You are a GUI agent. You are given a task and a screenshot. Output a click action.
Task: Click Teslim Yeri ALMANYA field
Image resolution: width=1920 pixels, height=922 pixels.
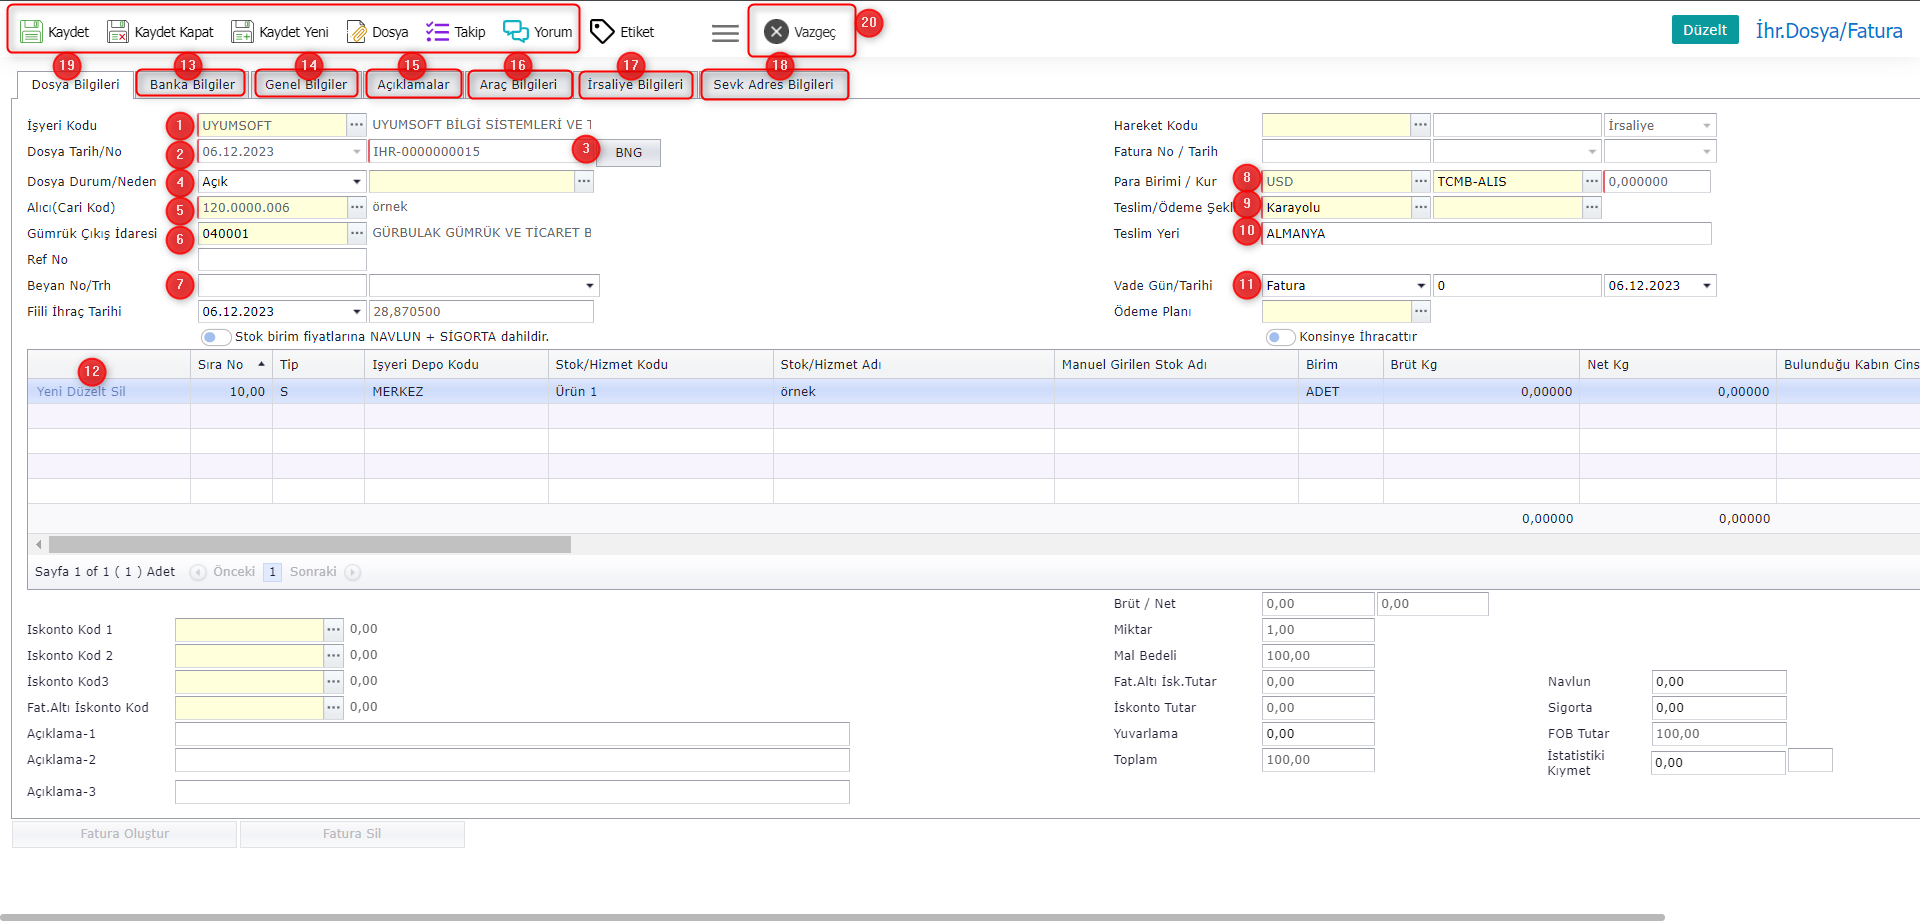click(x=1486, y=233)
